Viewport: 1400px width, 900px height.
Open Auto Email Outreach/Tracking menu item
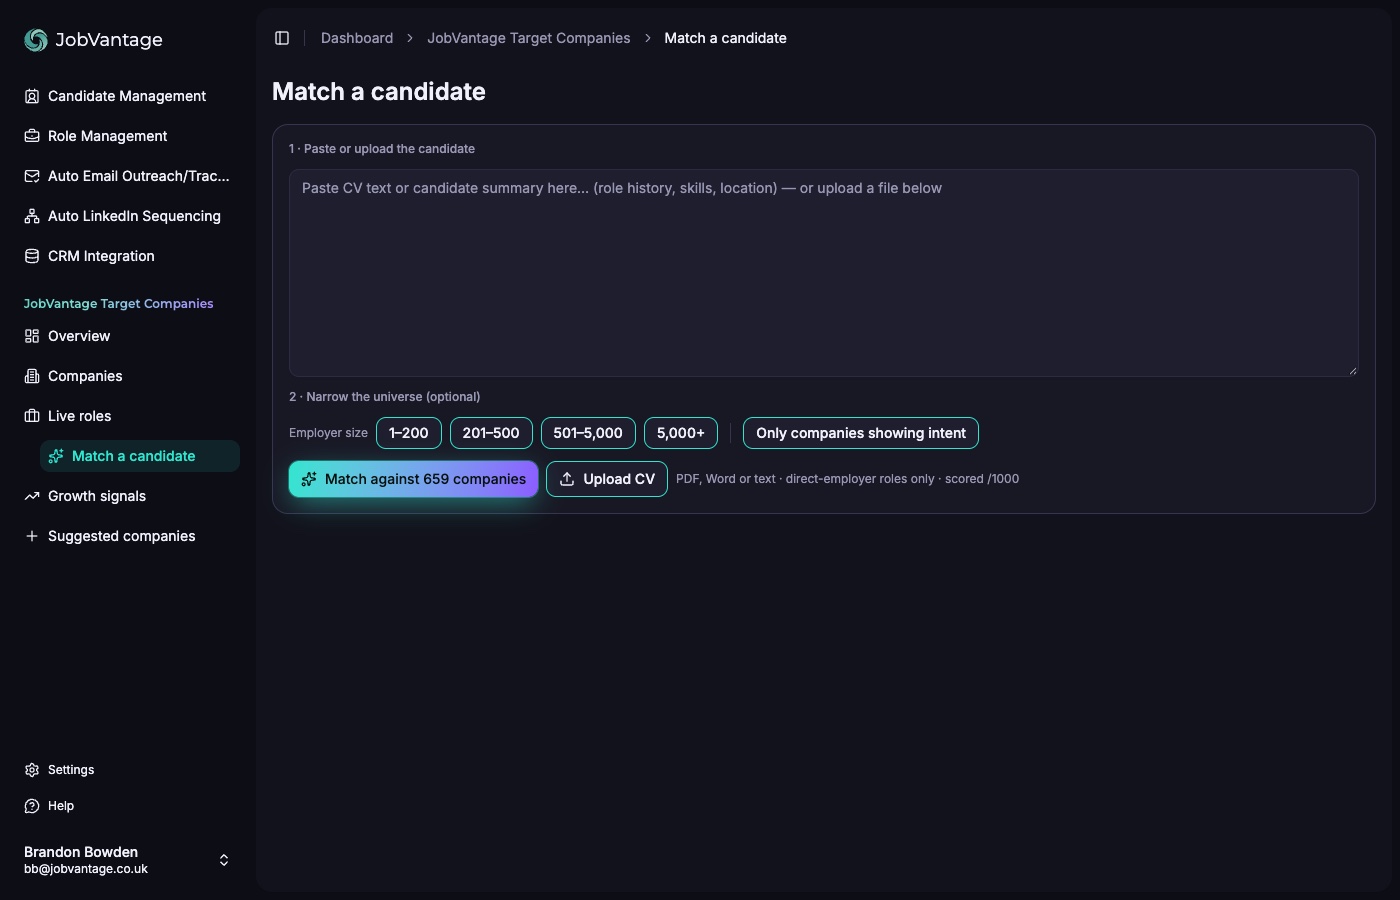click(x=128, y=176)
